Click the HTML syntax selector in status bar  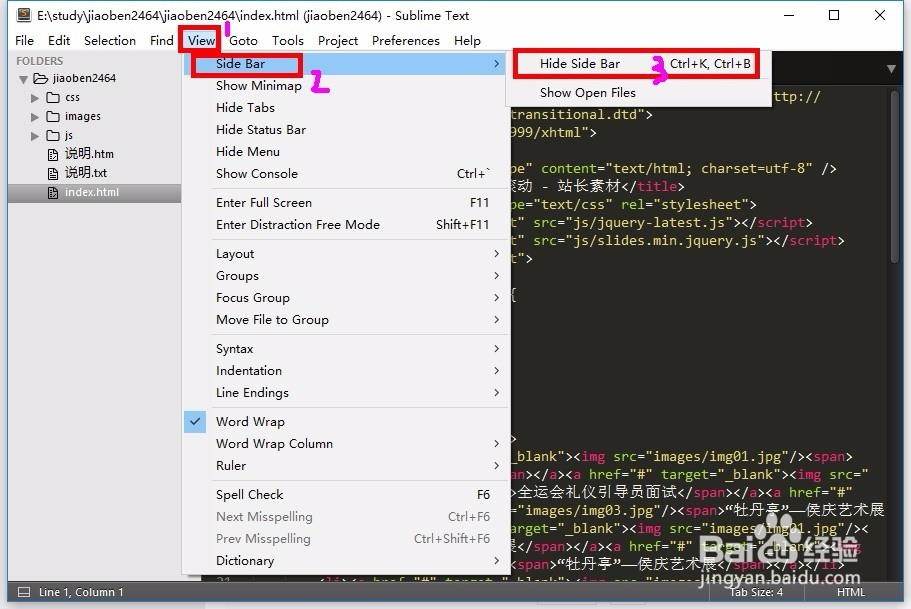(x=851, y=592)
